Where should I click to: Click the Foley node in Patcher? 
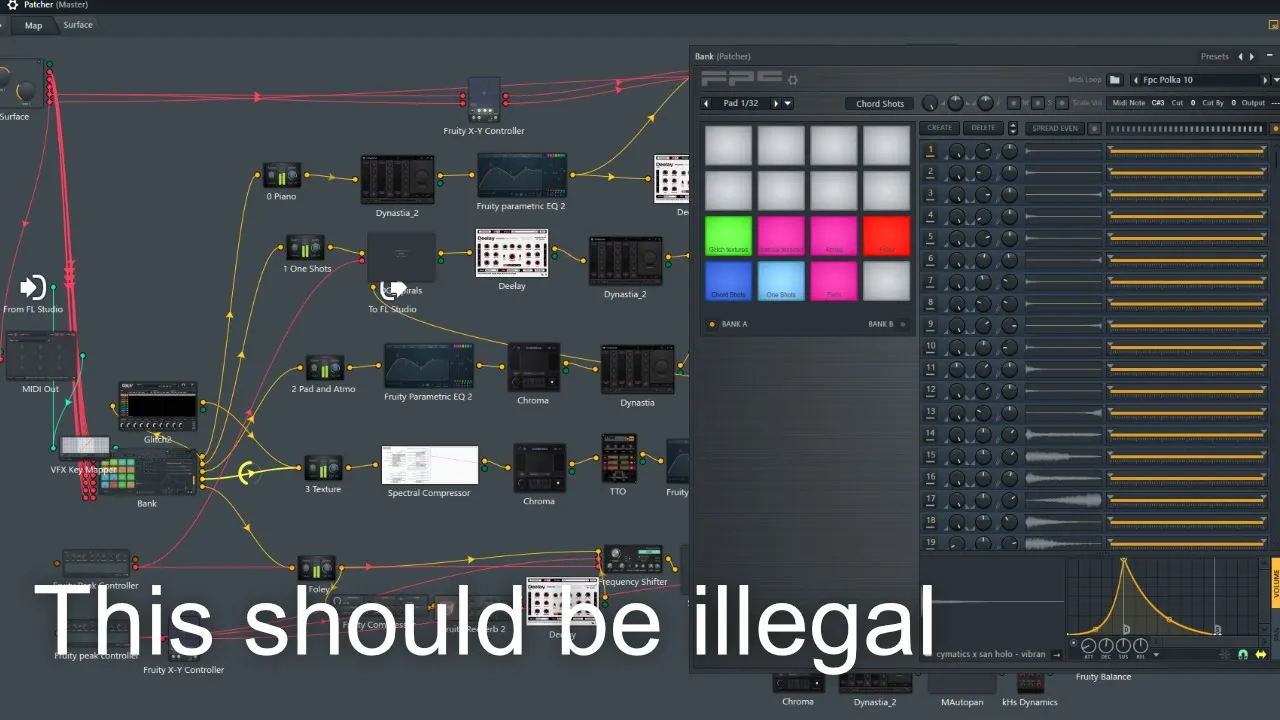coord(318,569)
